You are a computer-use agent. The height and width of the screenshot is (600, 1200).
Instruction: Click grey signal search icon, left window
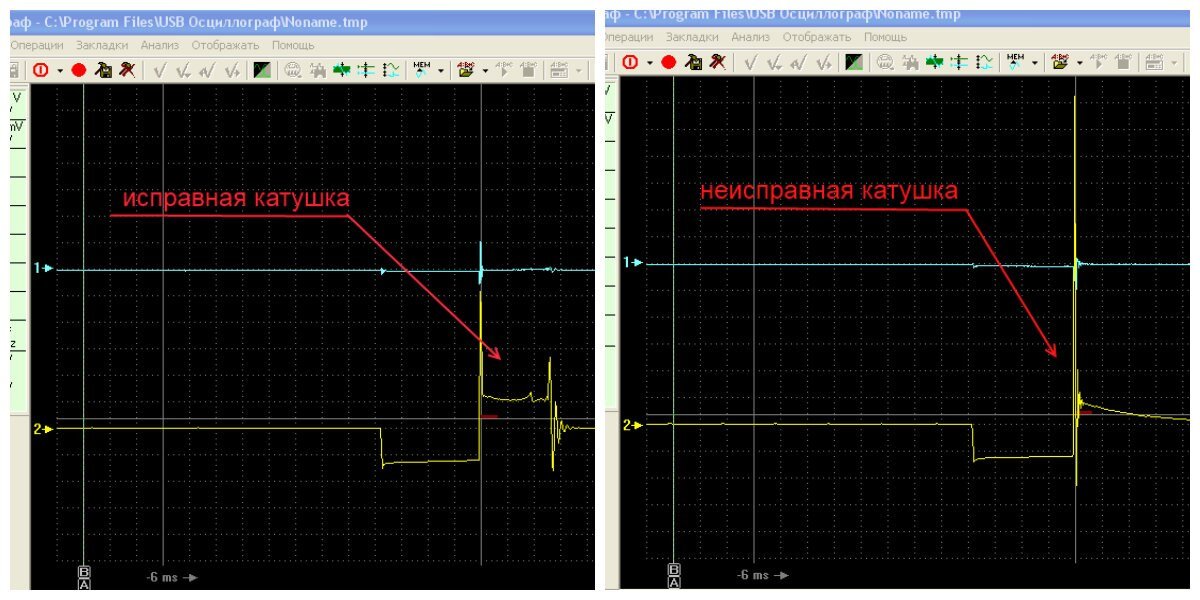318,70
